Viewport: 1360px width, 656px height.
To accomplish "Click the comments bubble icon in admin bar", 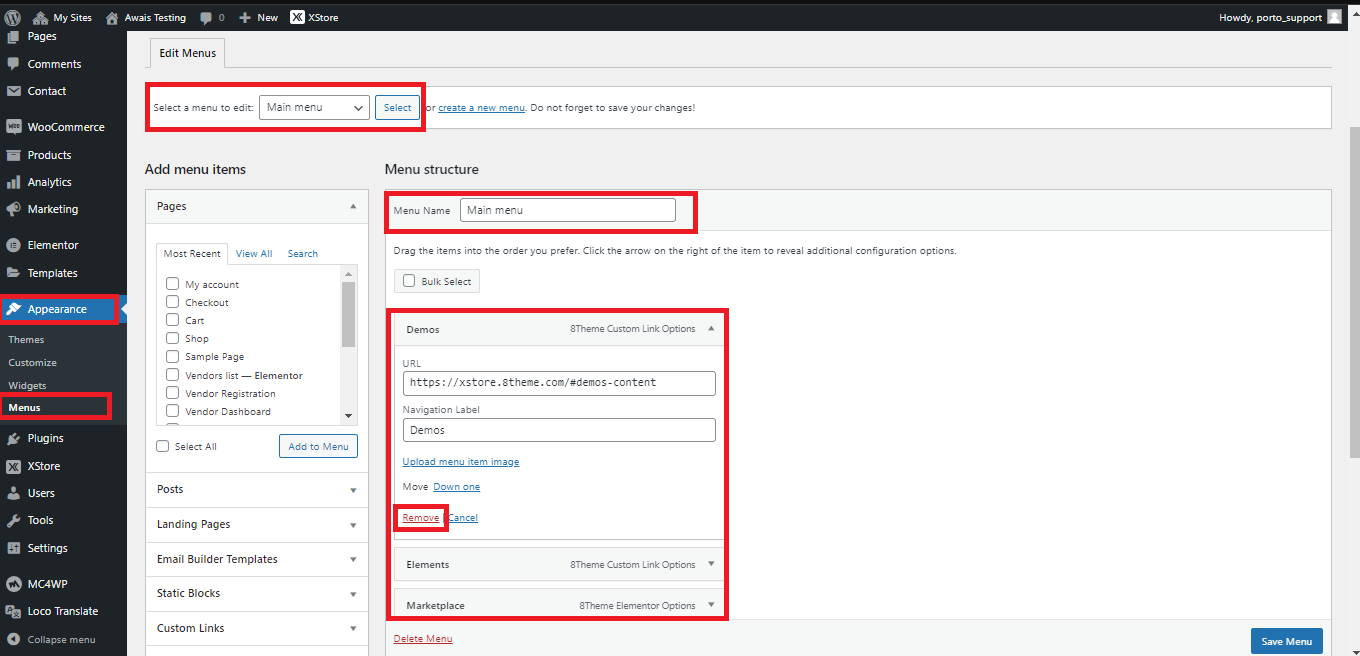I will pyautogui.click(x=205, y=18).
